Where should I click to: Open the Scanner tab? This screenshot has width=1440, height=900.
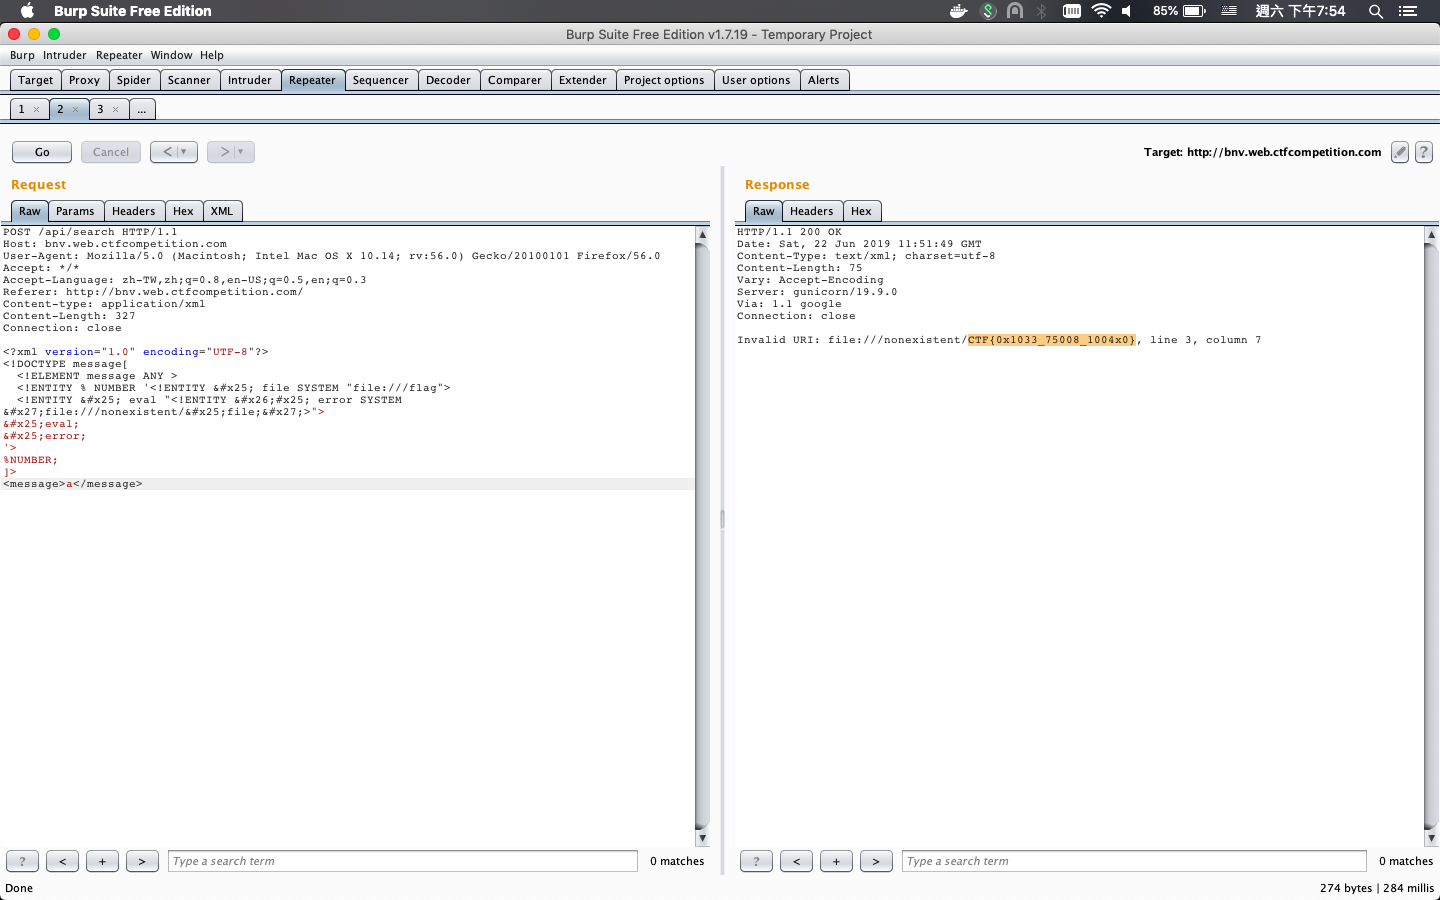[x=189, y=80]
